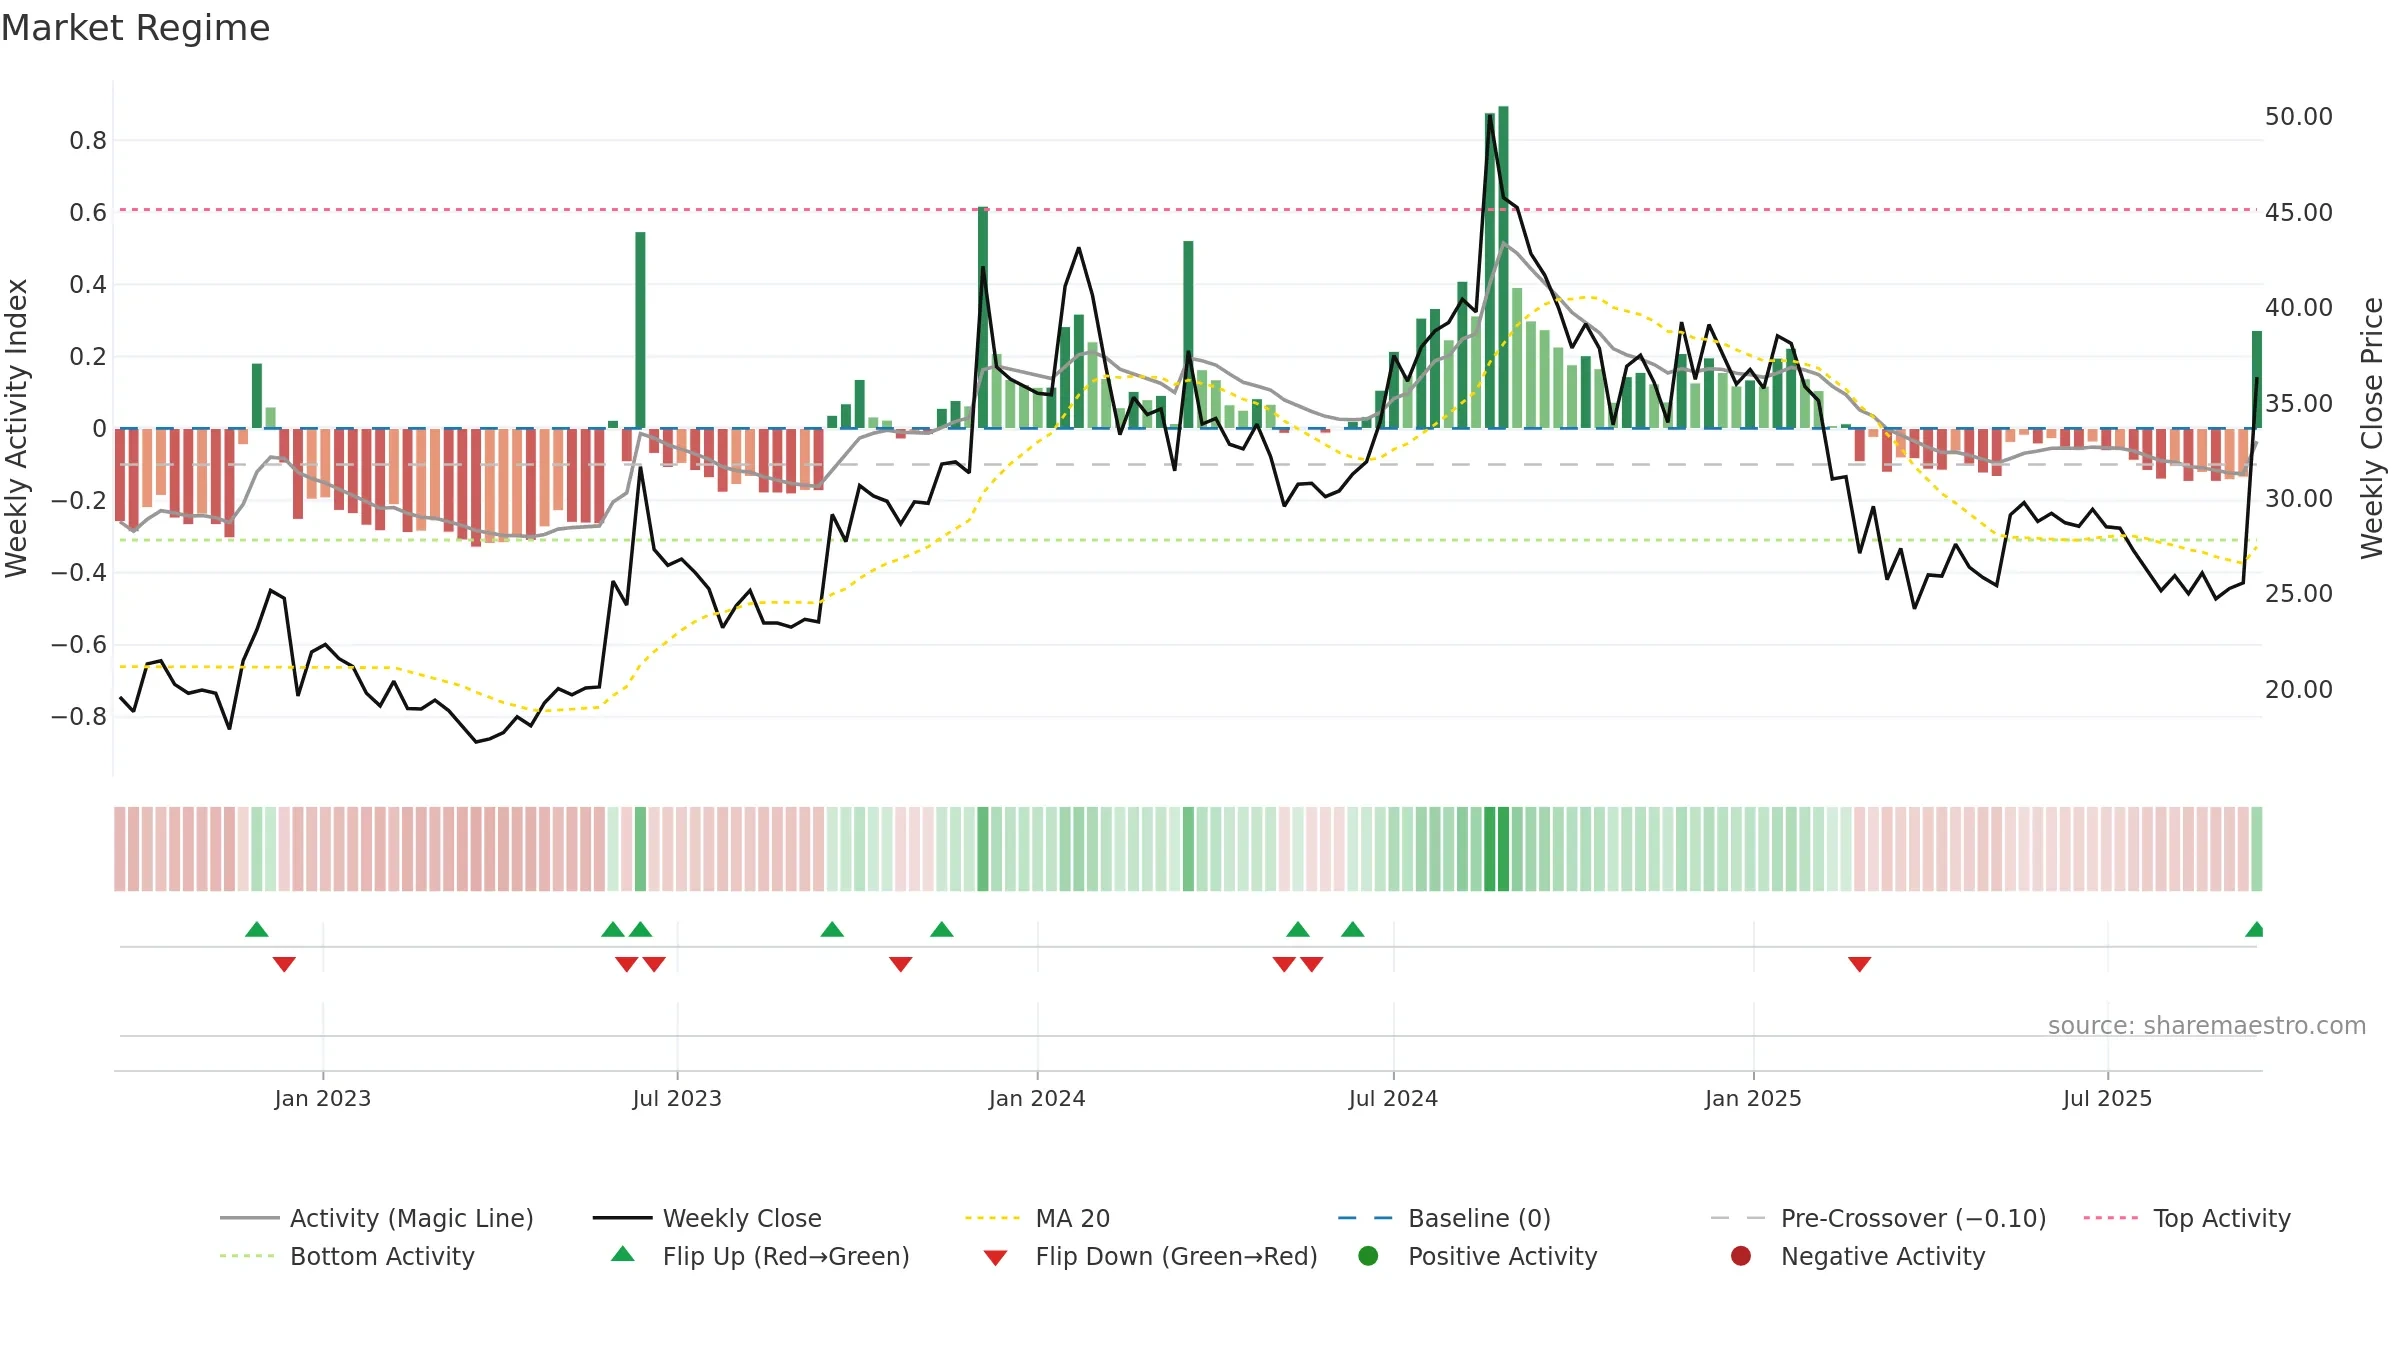Toggle the Weekly Close legend entry
The height and width of the screenshot is (1350, 2400).
click(707, 1218)
